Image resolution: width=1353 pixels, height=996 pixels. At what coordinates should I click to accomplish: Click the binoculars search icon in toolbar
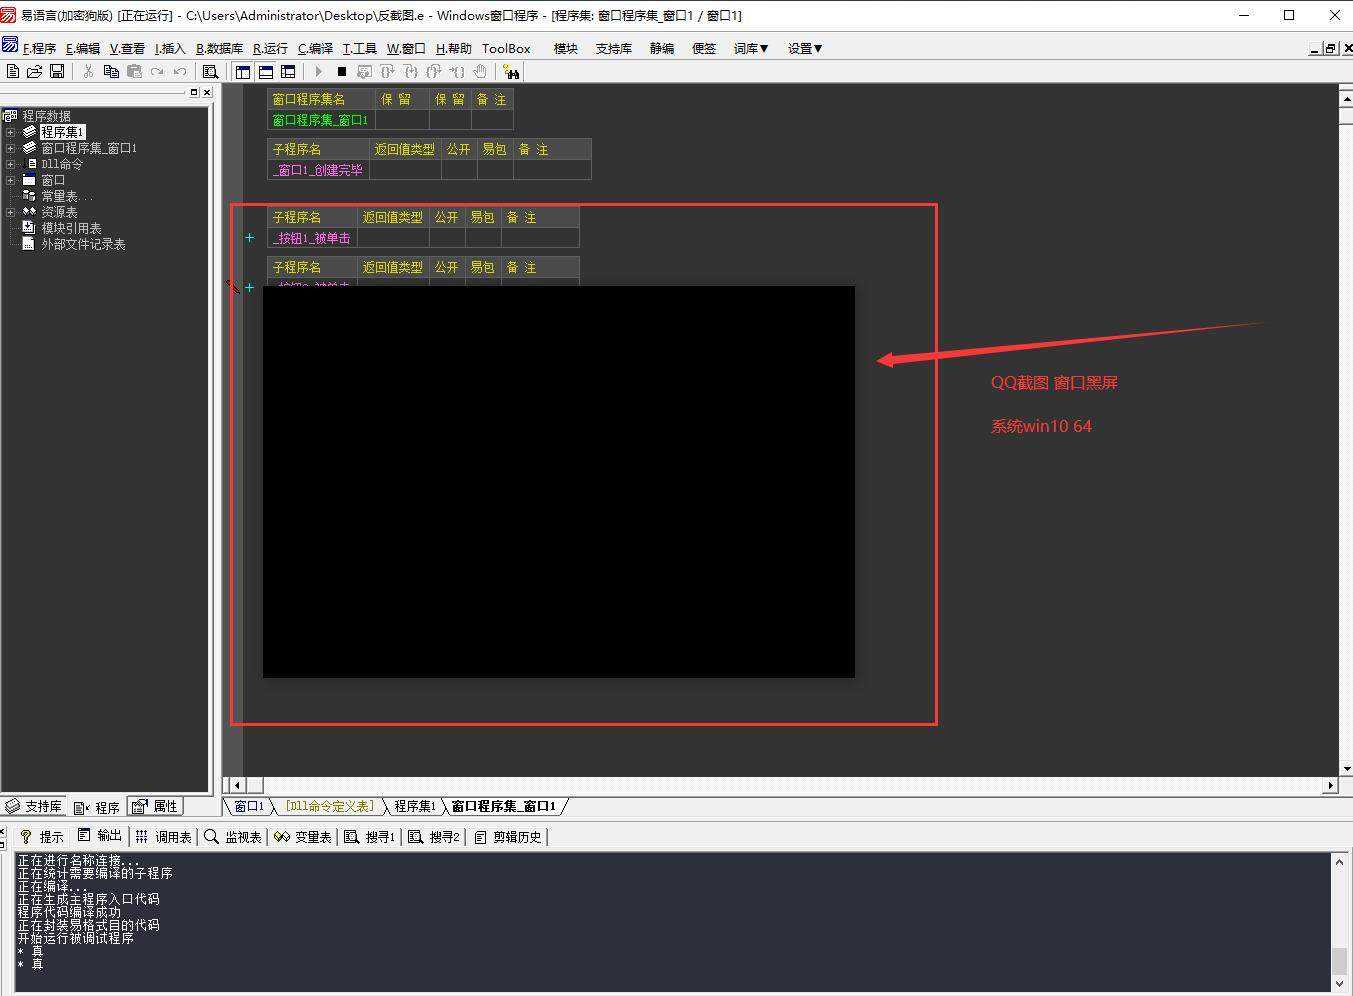pyautogui.click(x=511, y=71)
